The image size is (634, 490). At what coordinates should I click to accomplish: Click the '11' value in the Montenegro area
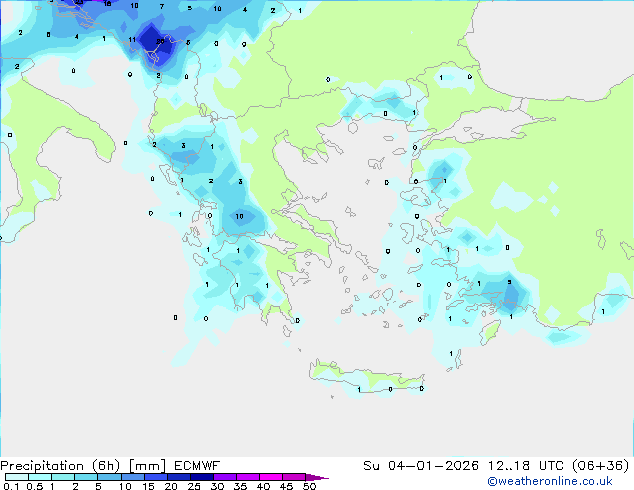click(x=132, y=40)
